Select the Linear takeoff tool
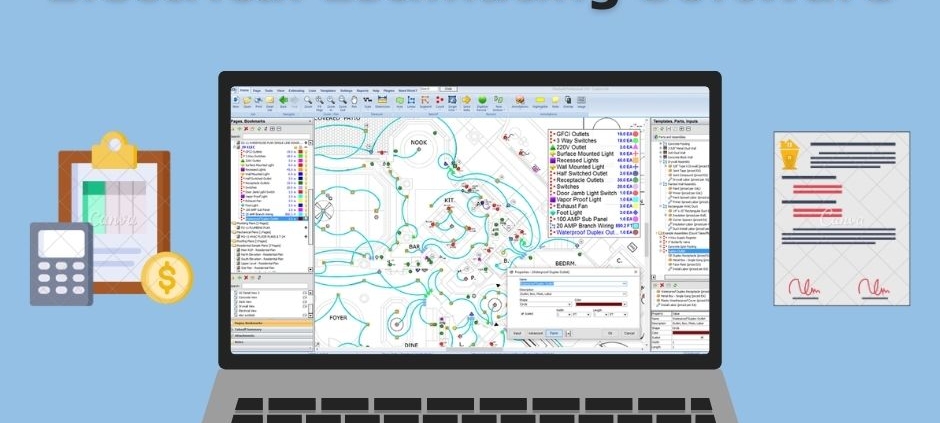 coord(411,100)
